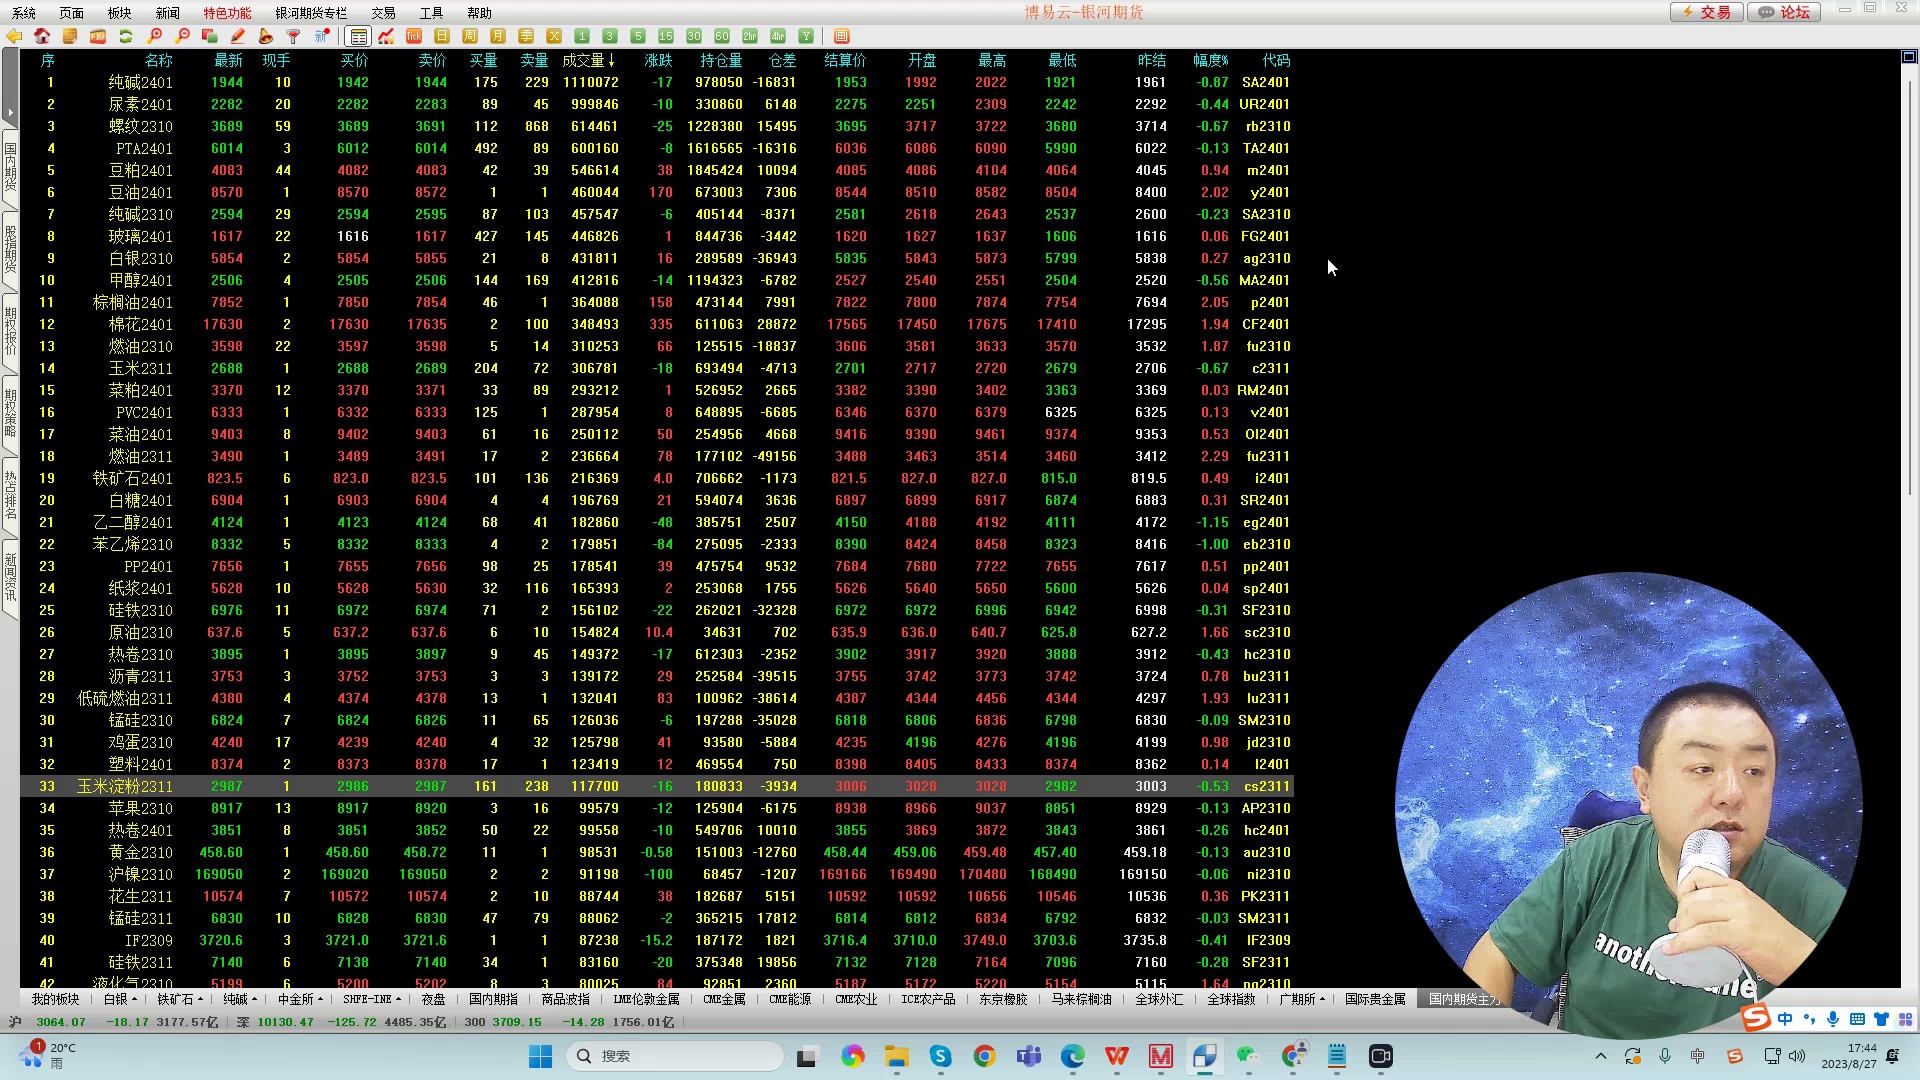Screen dimensions: 1920x1080
Task: Click the home icon in toolbar
Action: (42, 36)
